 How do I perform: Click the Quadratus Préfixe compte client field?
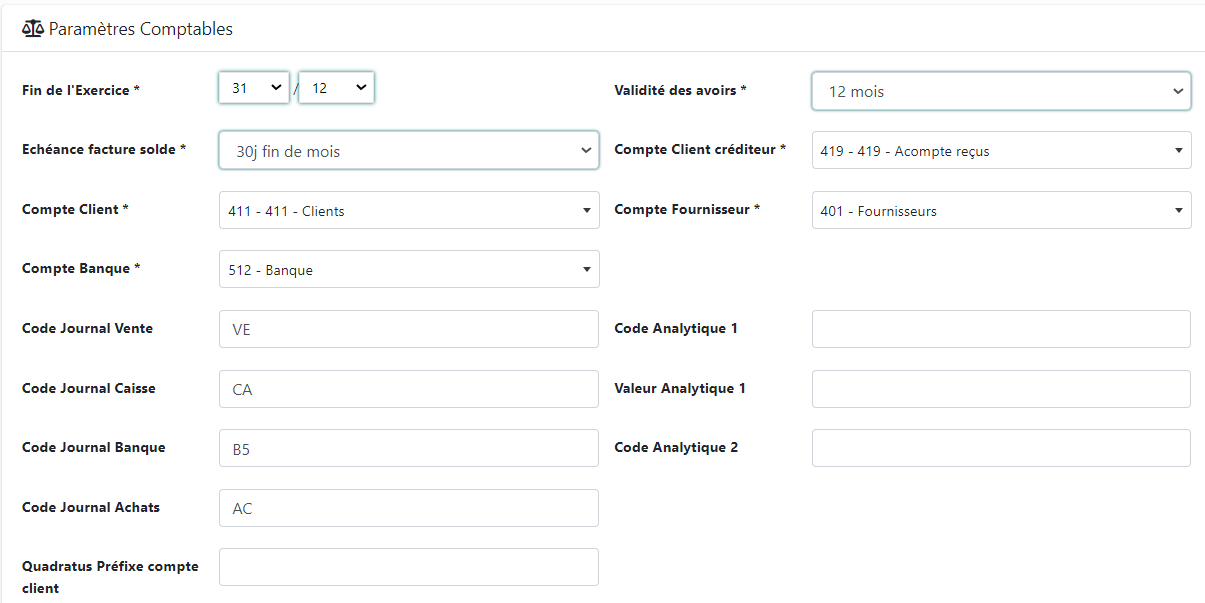point(408,567)
